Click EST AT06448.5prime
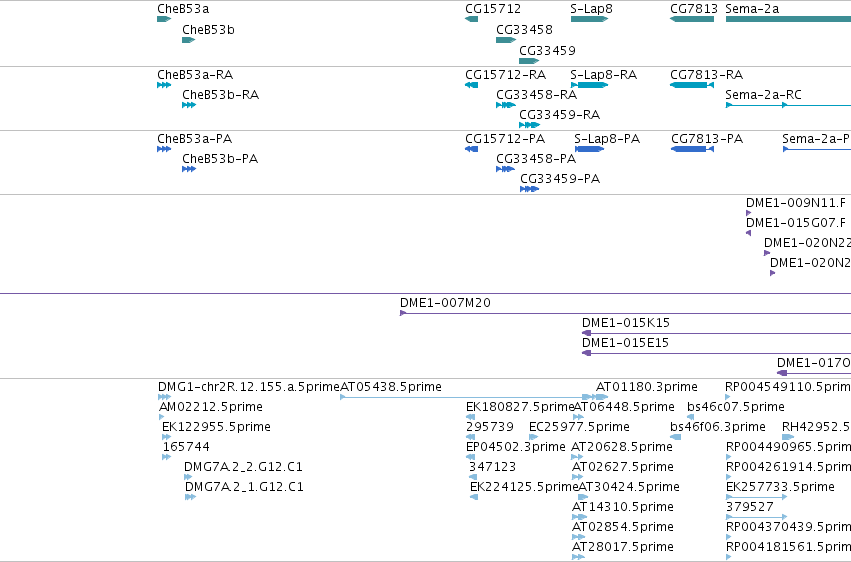 point(624,407)
